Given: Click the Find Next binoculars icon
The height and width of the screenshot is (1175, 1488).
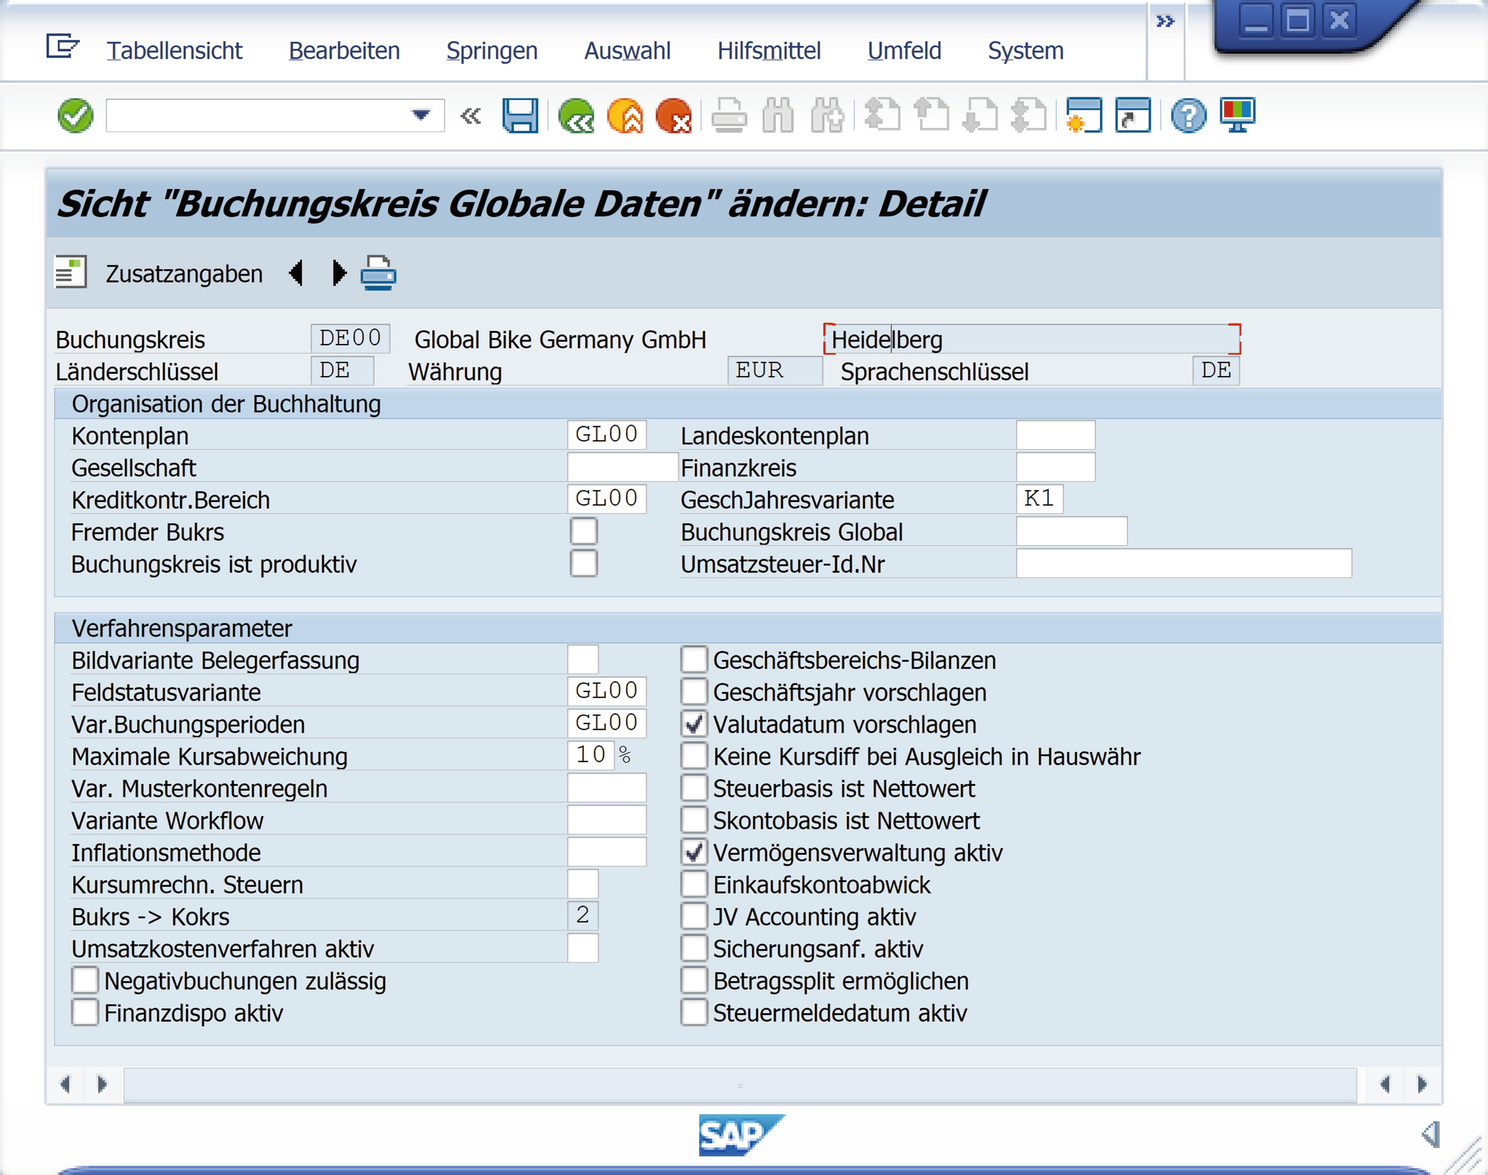Looking at the screenshot, I should point(827,116).
